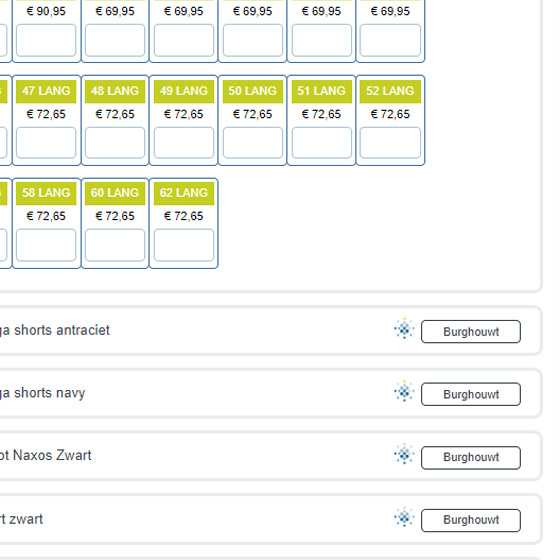560x560 pixels.
Task: Click quantity field under 60 LANG
Action: coord(115,245)
